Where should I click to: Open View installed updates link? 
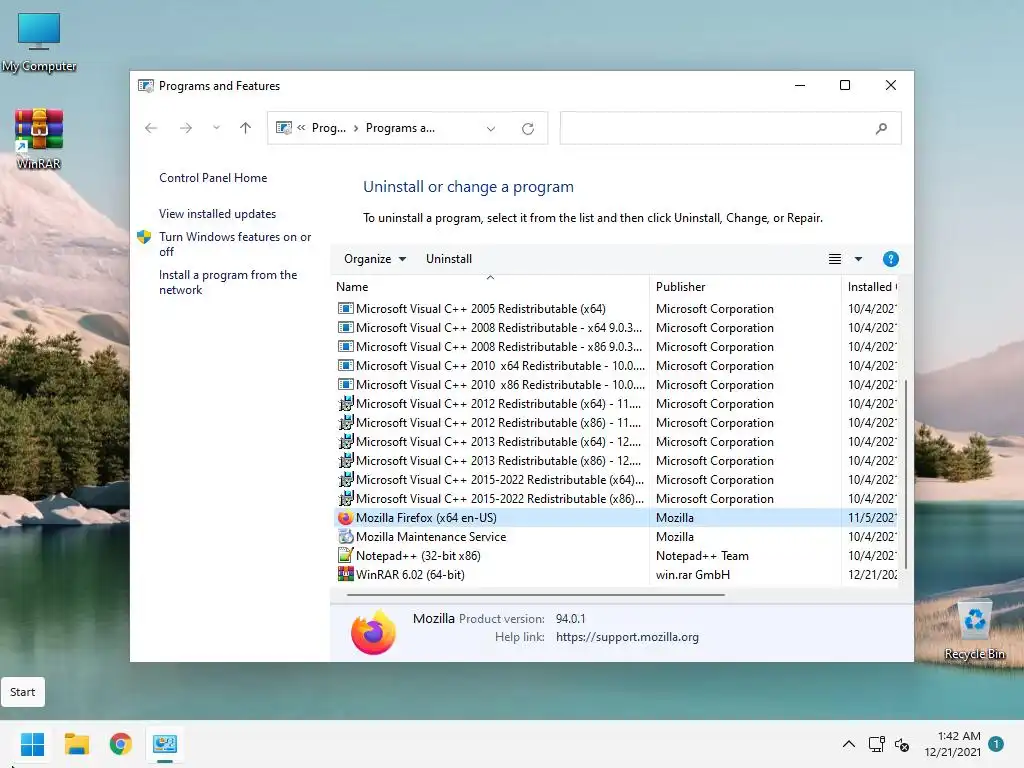(217, 214)
